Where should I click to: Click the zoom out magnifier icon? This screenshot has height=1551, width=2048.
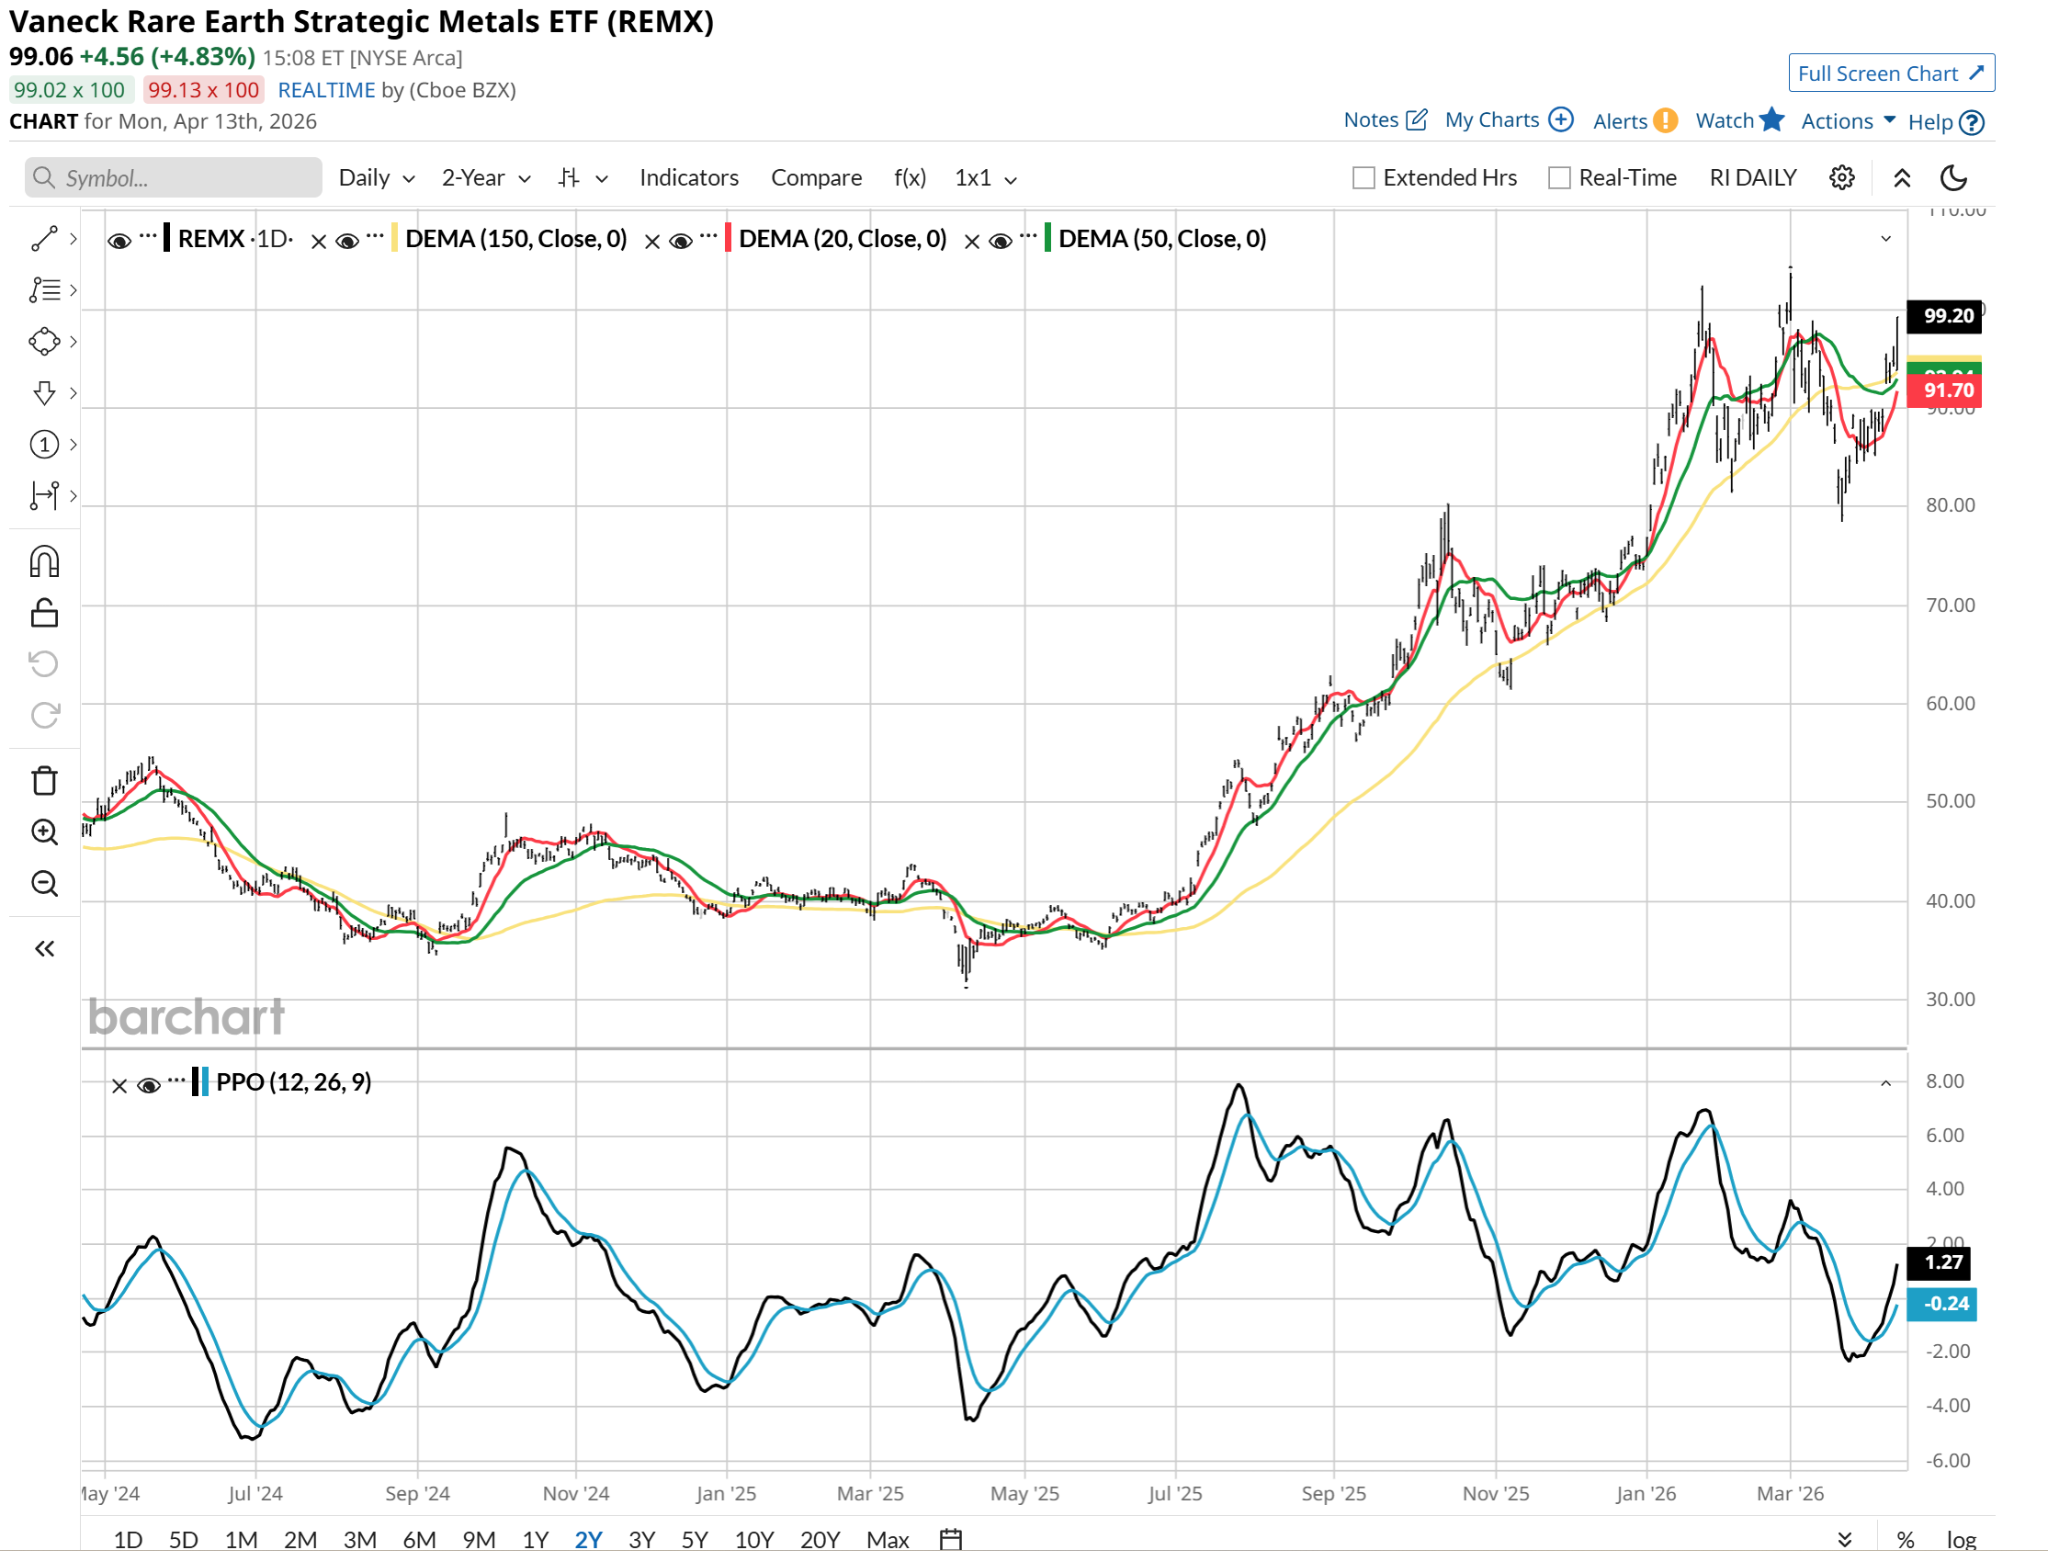[x=44, y=884]
